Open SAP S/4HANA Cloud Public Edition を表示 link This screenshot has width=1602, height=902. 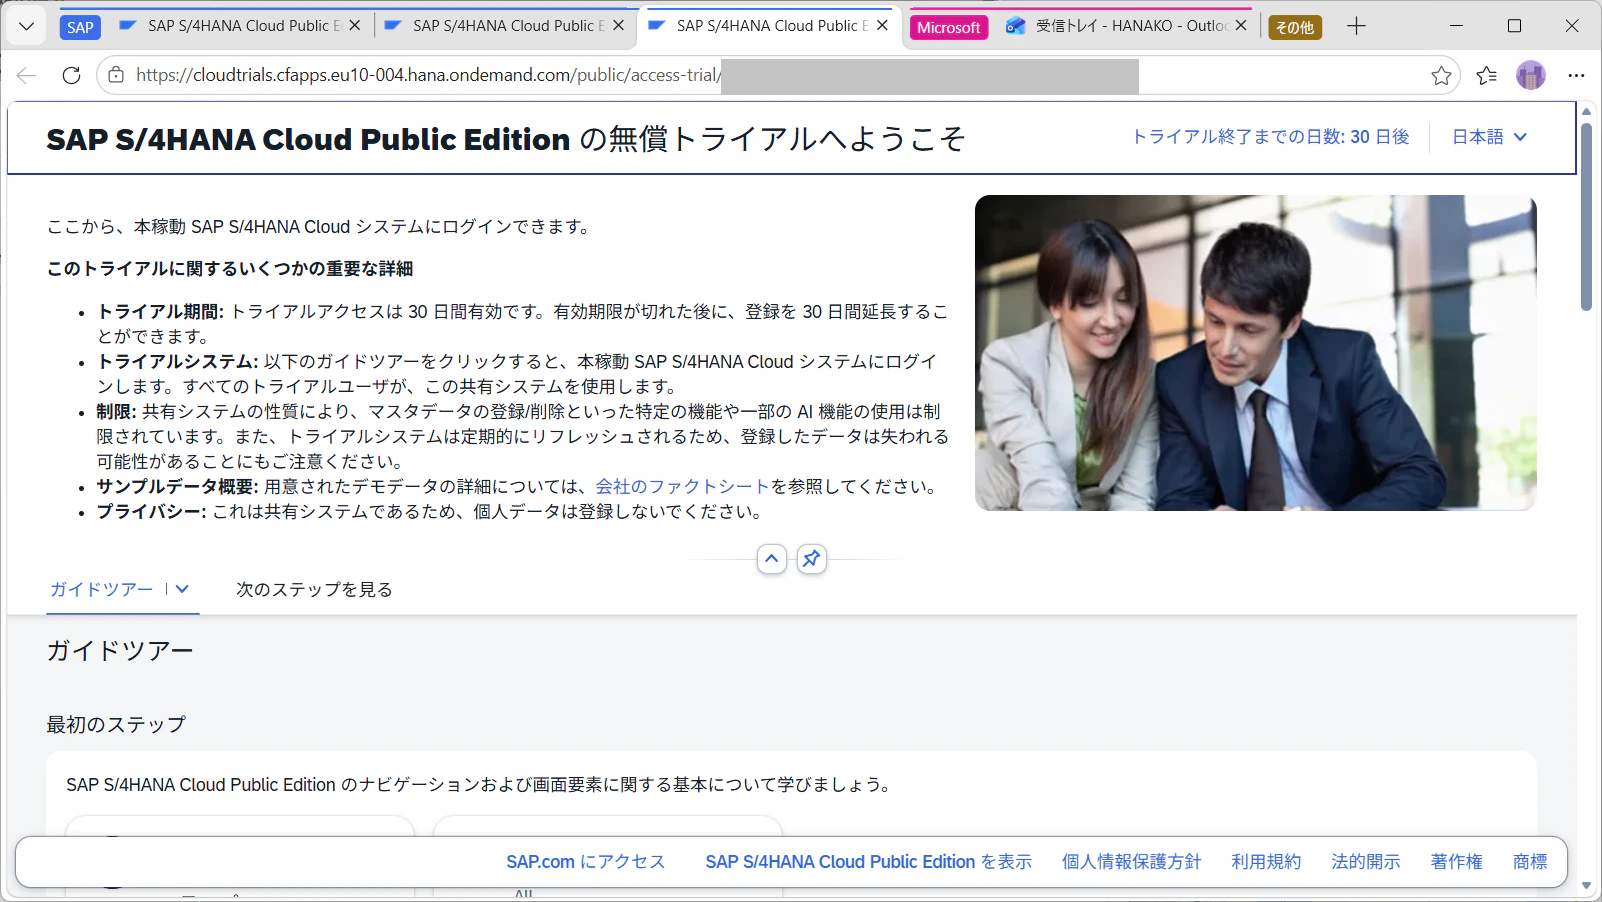(x=868, y=862)
